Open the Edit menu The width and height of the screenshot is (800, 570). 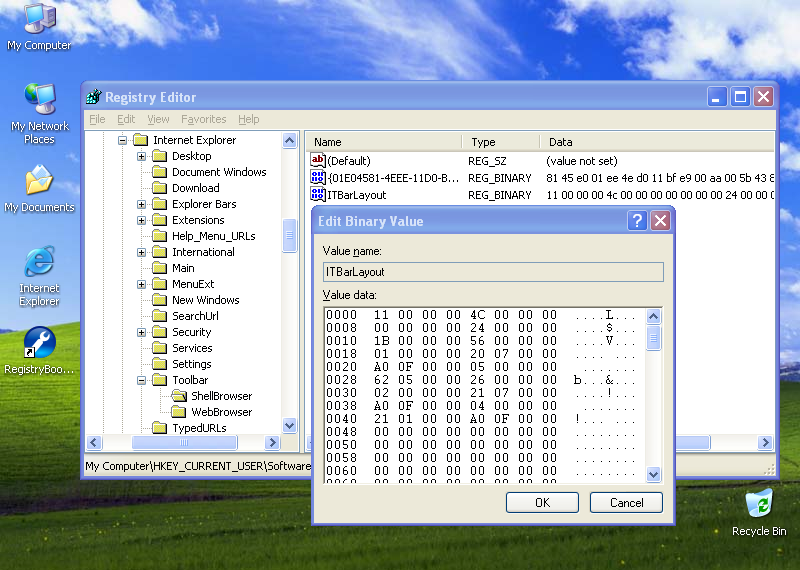pos(126,119)
